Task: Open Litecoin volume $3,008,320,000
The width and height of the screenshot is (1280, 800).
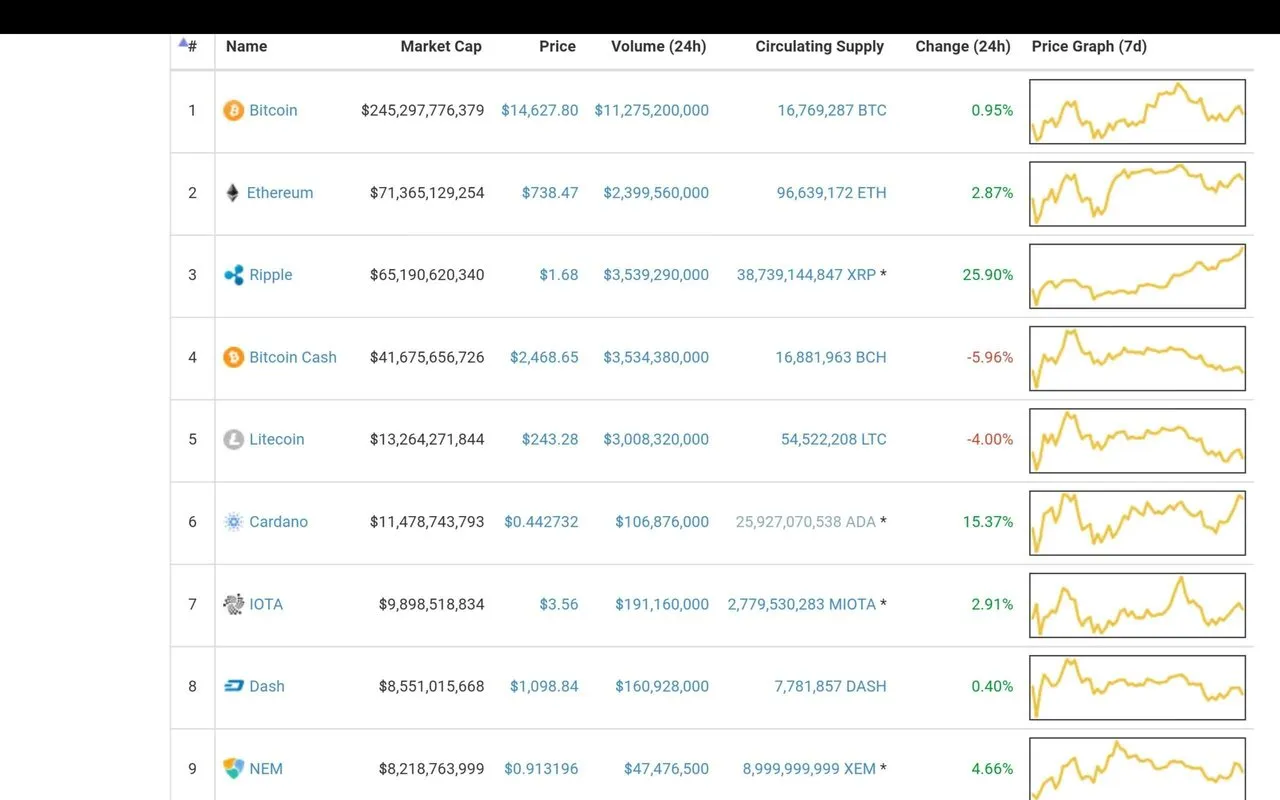Action: coord(656,439)
